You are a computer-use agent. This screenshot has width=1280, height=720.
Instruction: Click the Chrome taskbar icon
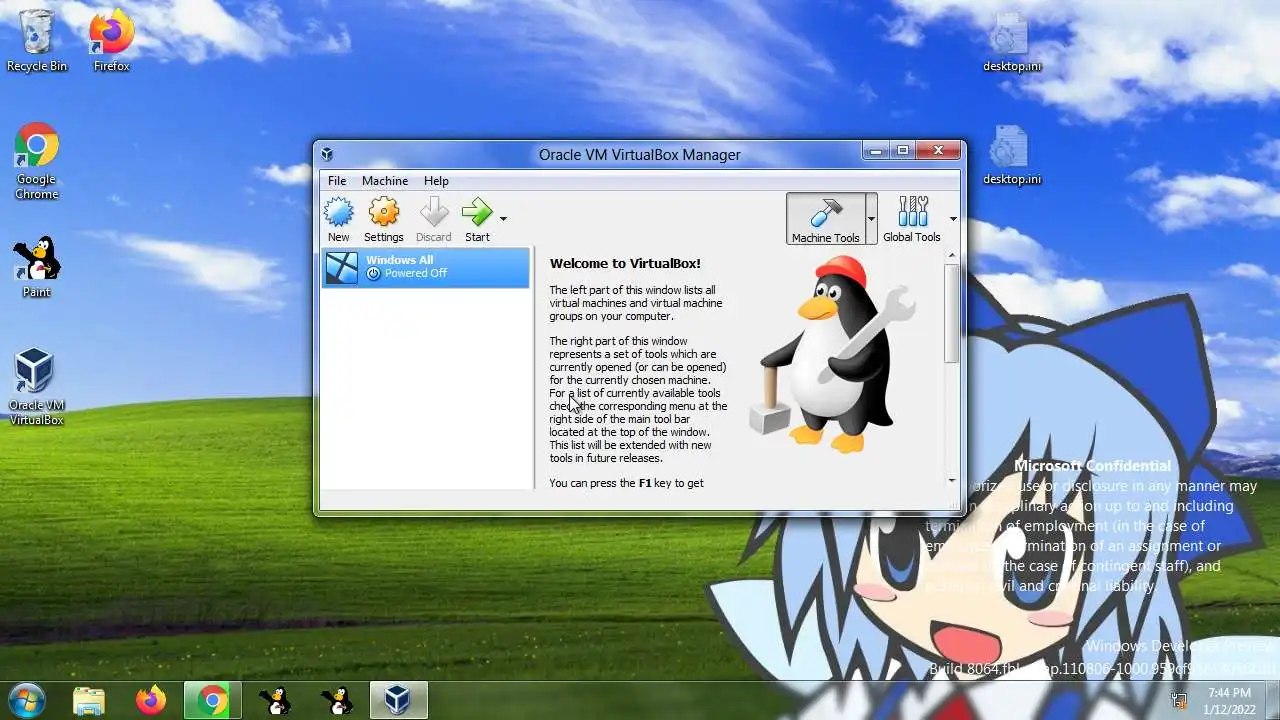click(x=213, y=700)
